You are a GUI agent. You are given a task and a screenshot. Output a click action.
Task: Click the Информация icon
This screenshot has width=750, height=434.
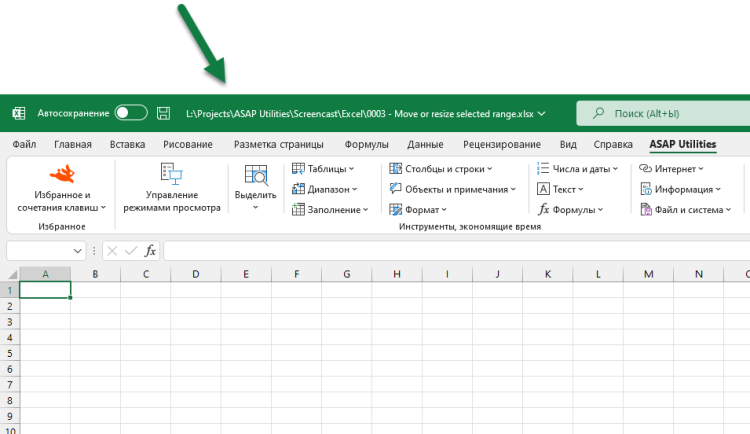(x=646, y=189)
